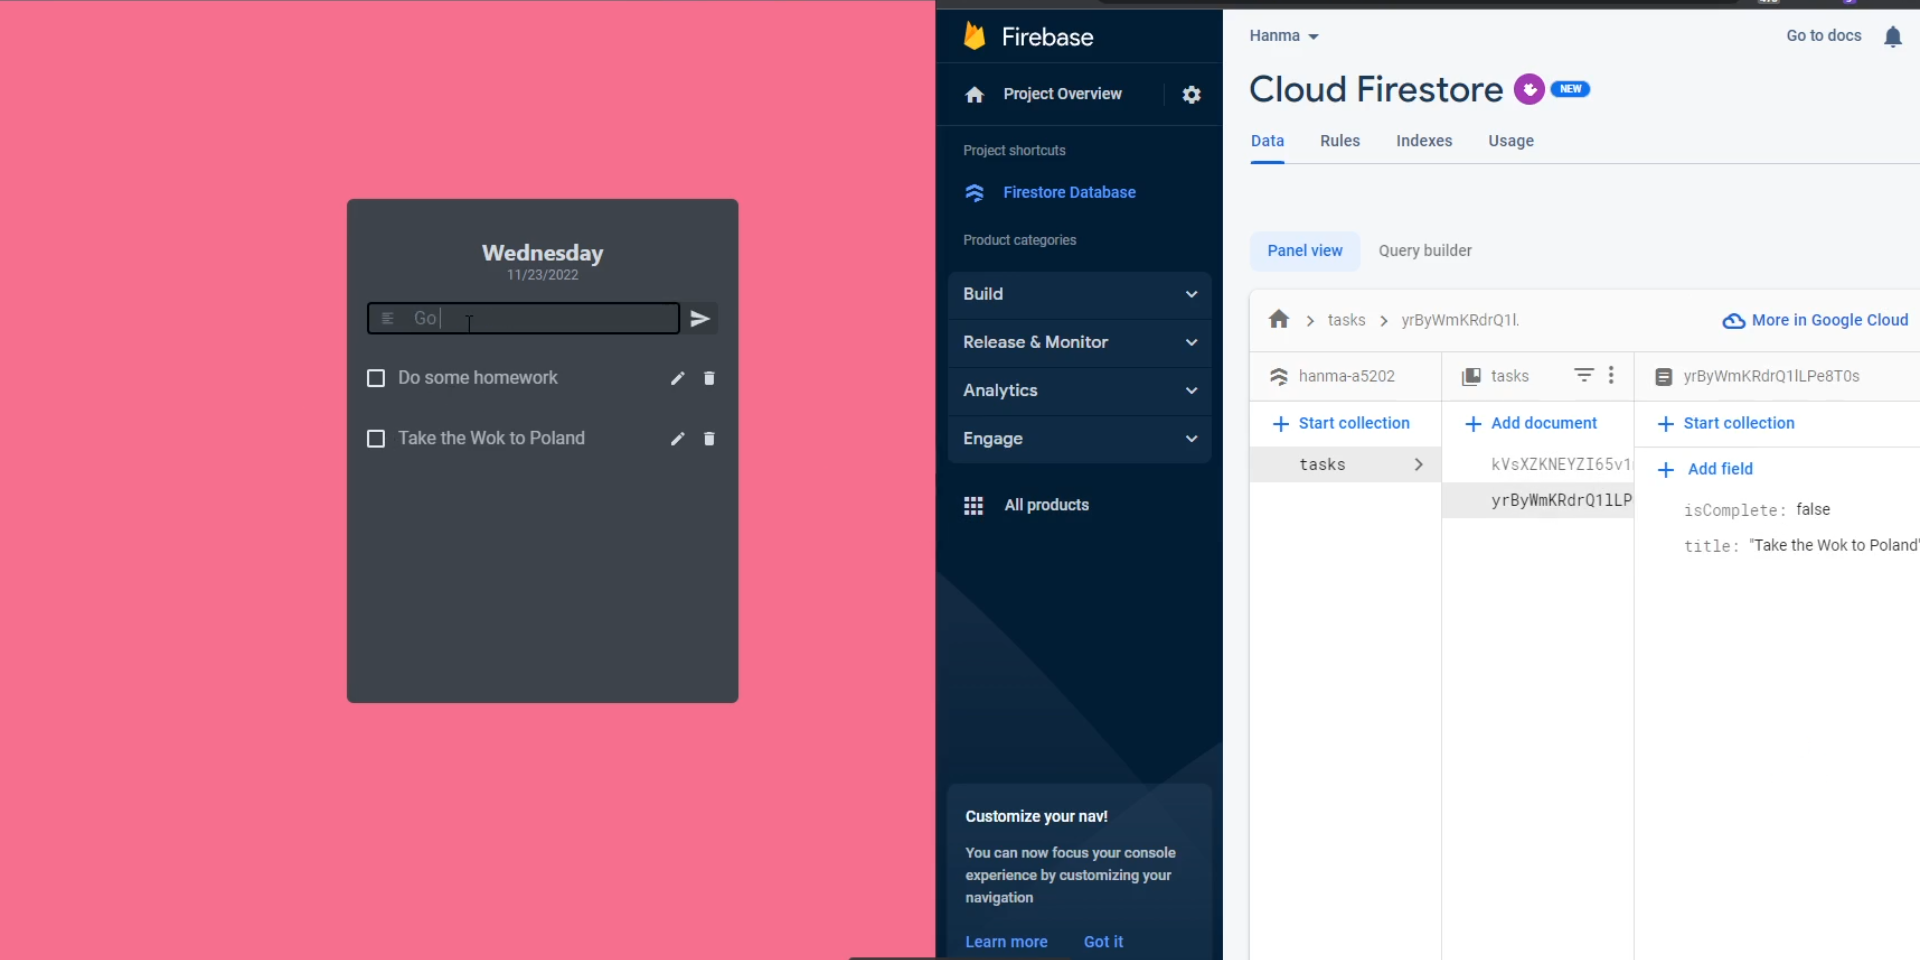The width and height of the screenshot is (1920, 960).
Task: Delete the 'Do some homework' task
Action: click(x=709, y=378)
